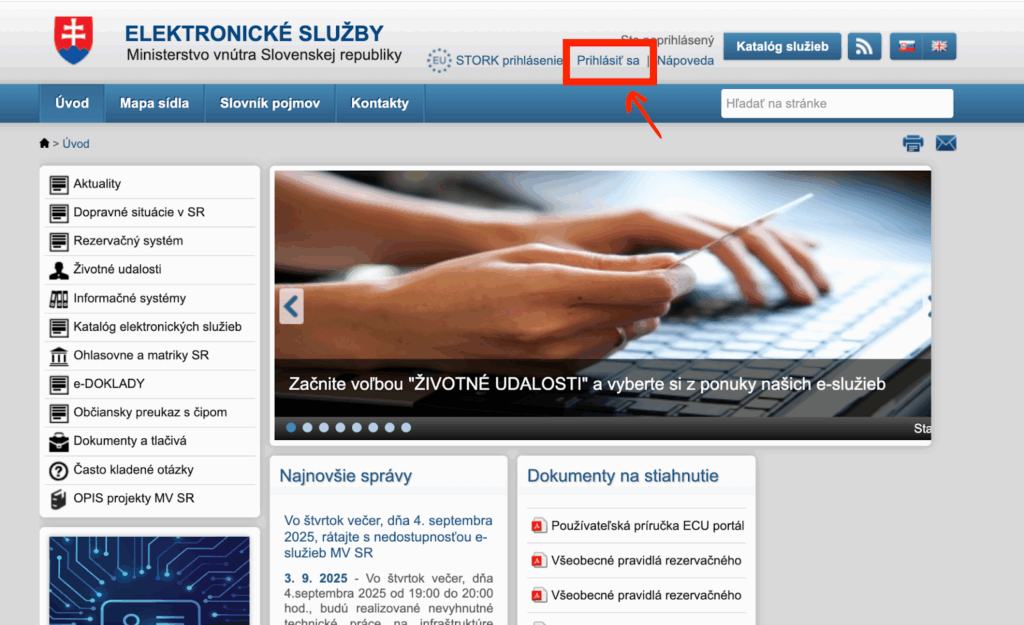Click the previous slide arrow on banner
1024x625 pixels.
tap(291, 306)
